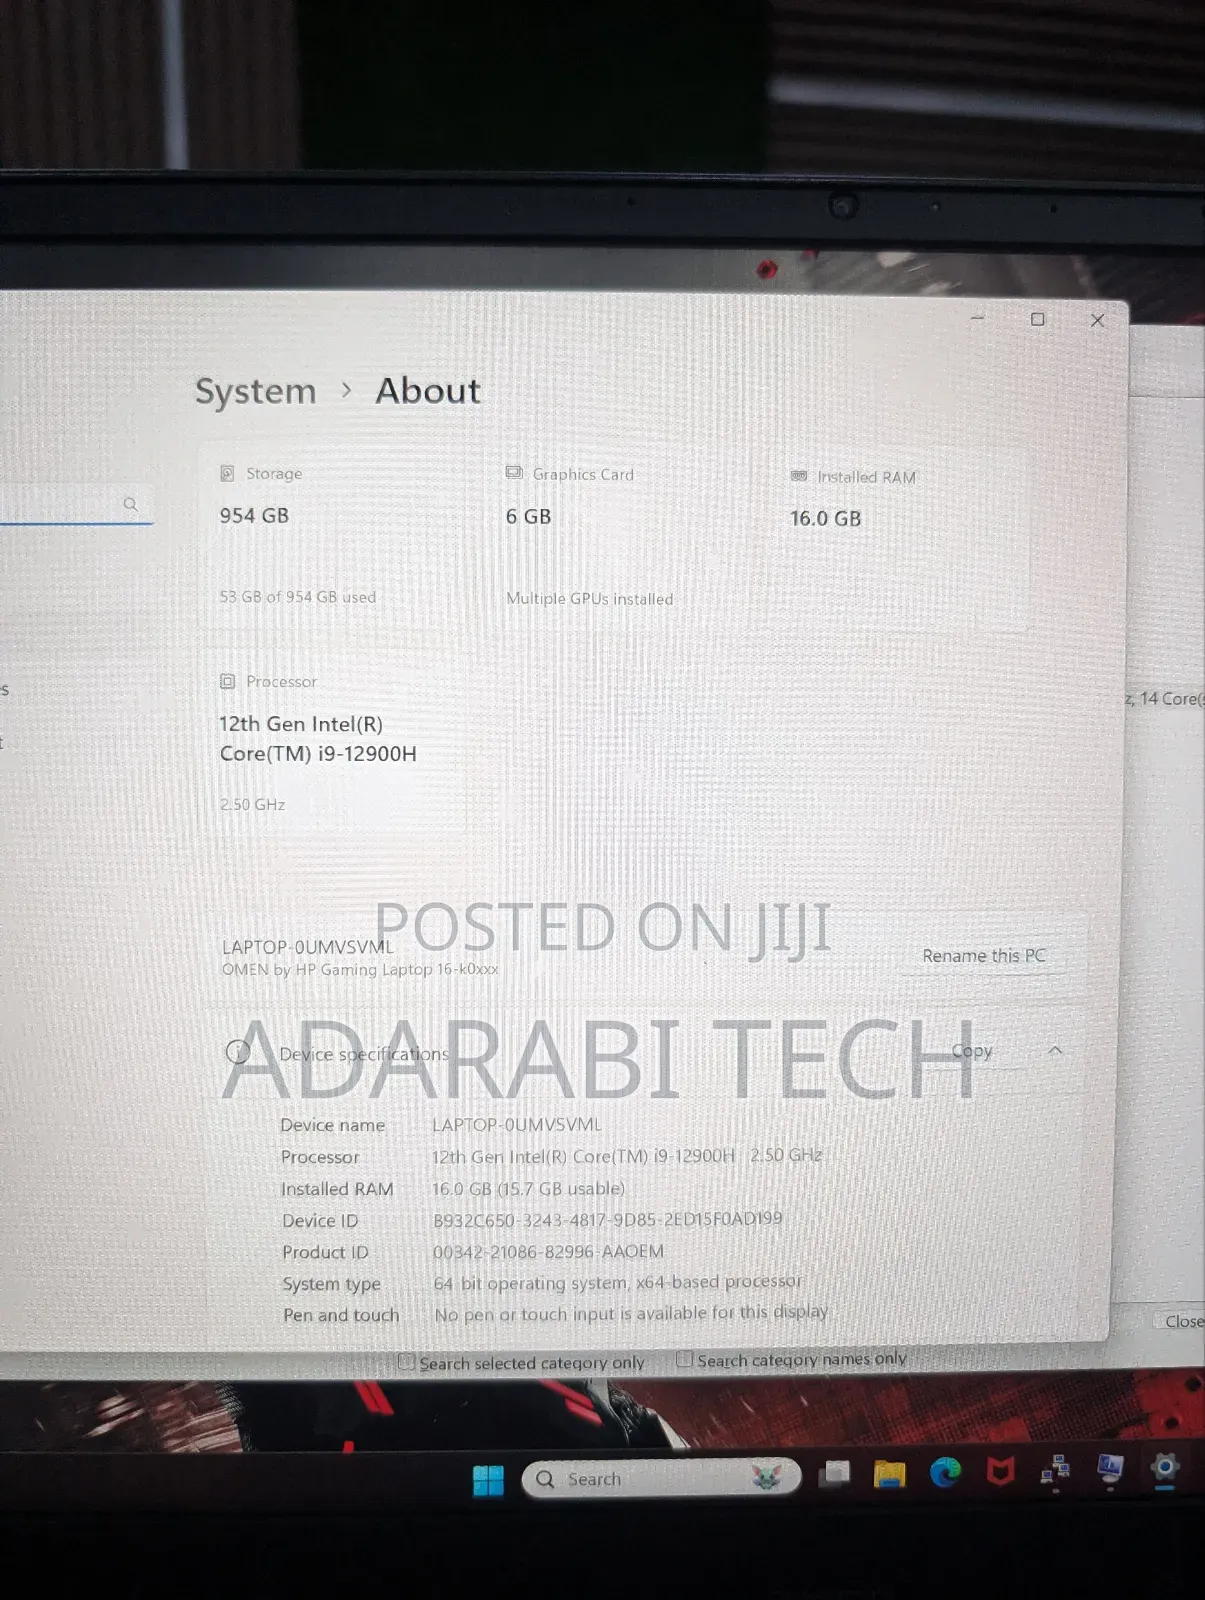The image size is (1205, 1600).
Task: Minimize the Settings window
Action: (x=978, y=318)
